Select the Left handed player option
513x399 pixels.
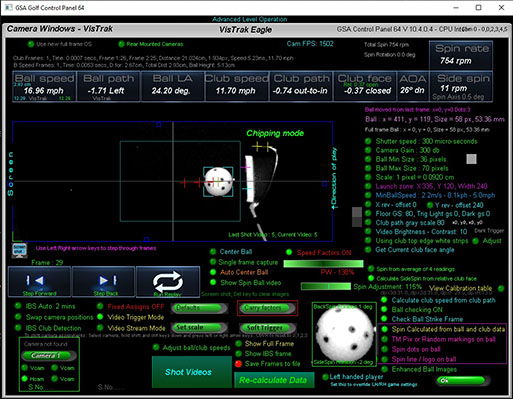click(326, 377)
